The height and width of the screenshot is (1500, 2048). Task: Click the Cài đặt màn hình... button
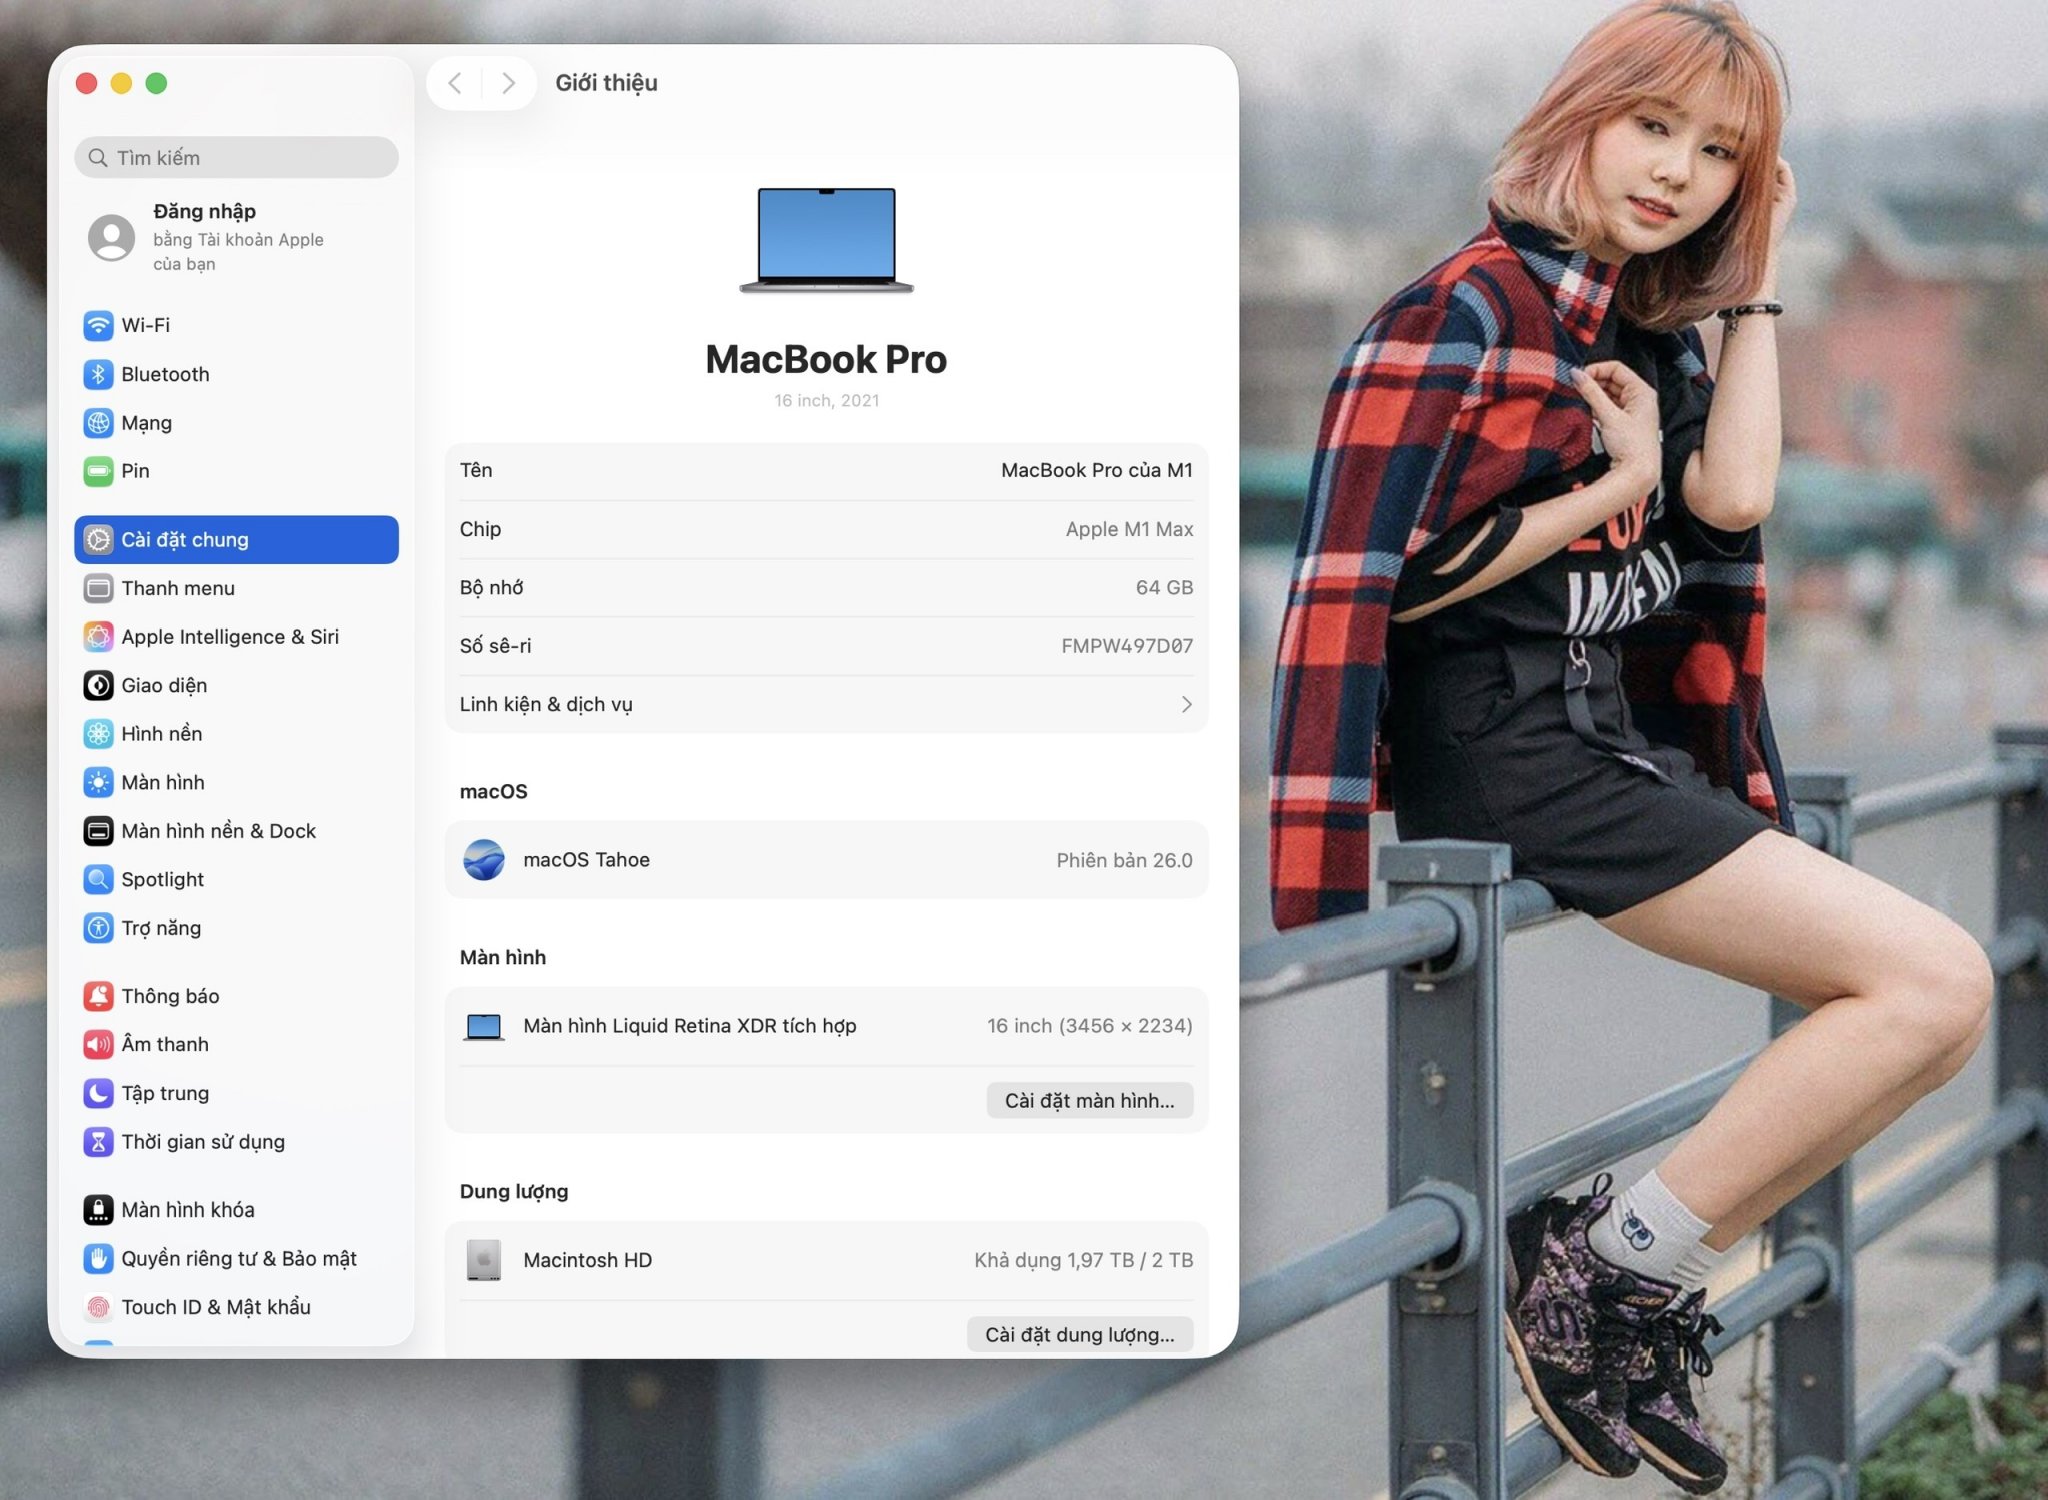pos(1089,1101)
